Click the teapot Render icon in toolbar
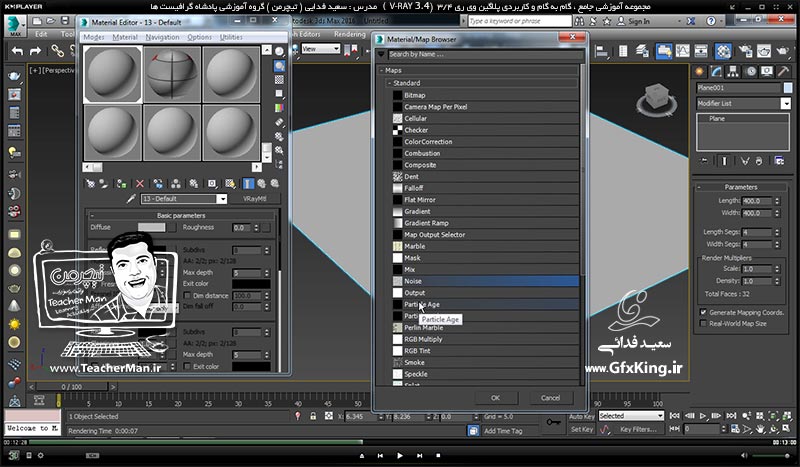This screenshot has width=800, height=467. tap(783, 51)
